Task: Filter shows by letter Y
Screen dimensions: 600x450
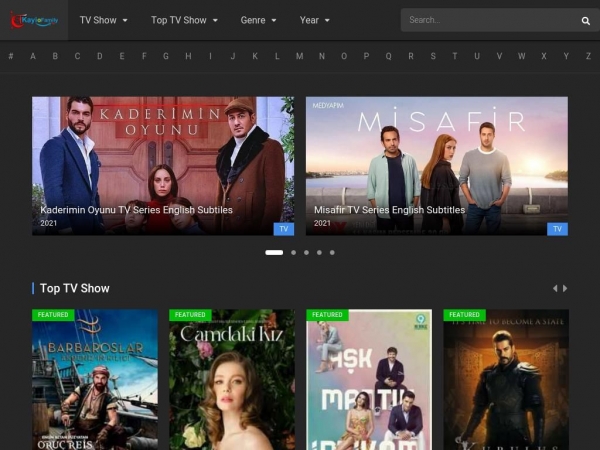Action: 566,56
